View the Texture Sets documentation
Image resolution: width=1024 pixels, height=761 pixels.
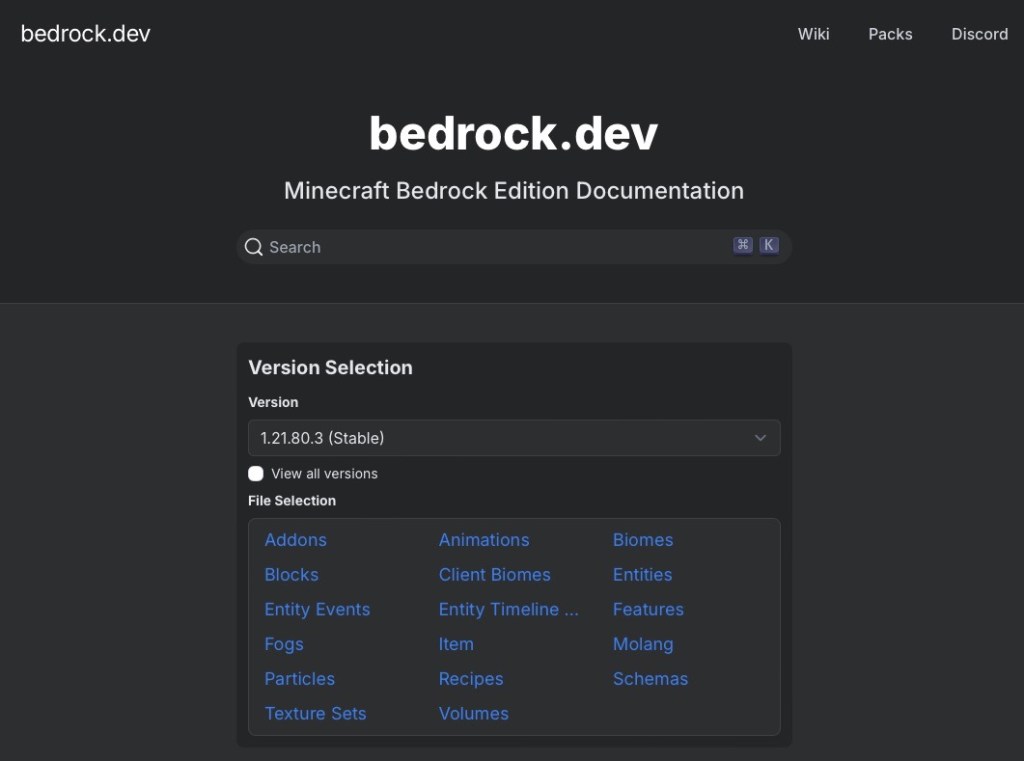315,714
